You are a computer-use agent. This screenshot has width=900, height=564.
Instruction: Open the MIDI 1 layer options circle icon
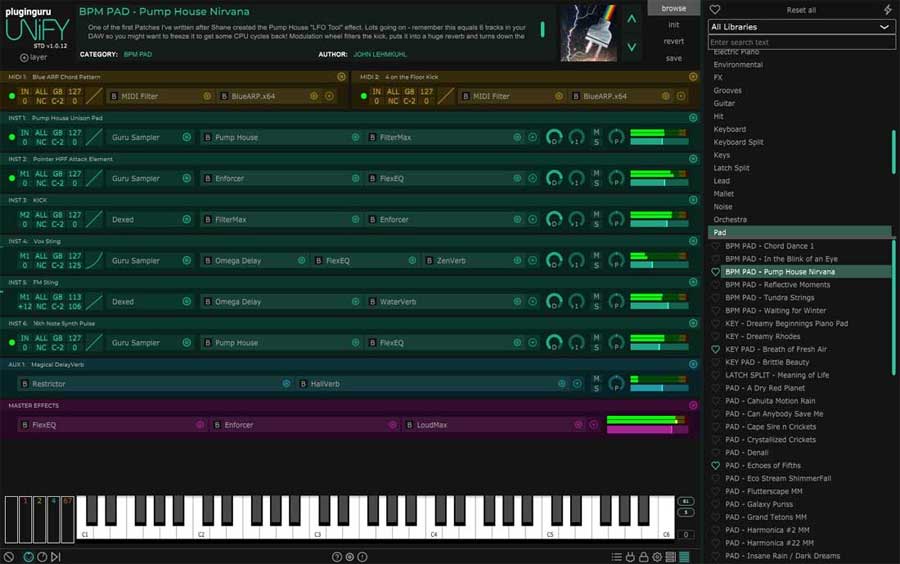coord(342,76)
